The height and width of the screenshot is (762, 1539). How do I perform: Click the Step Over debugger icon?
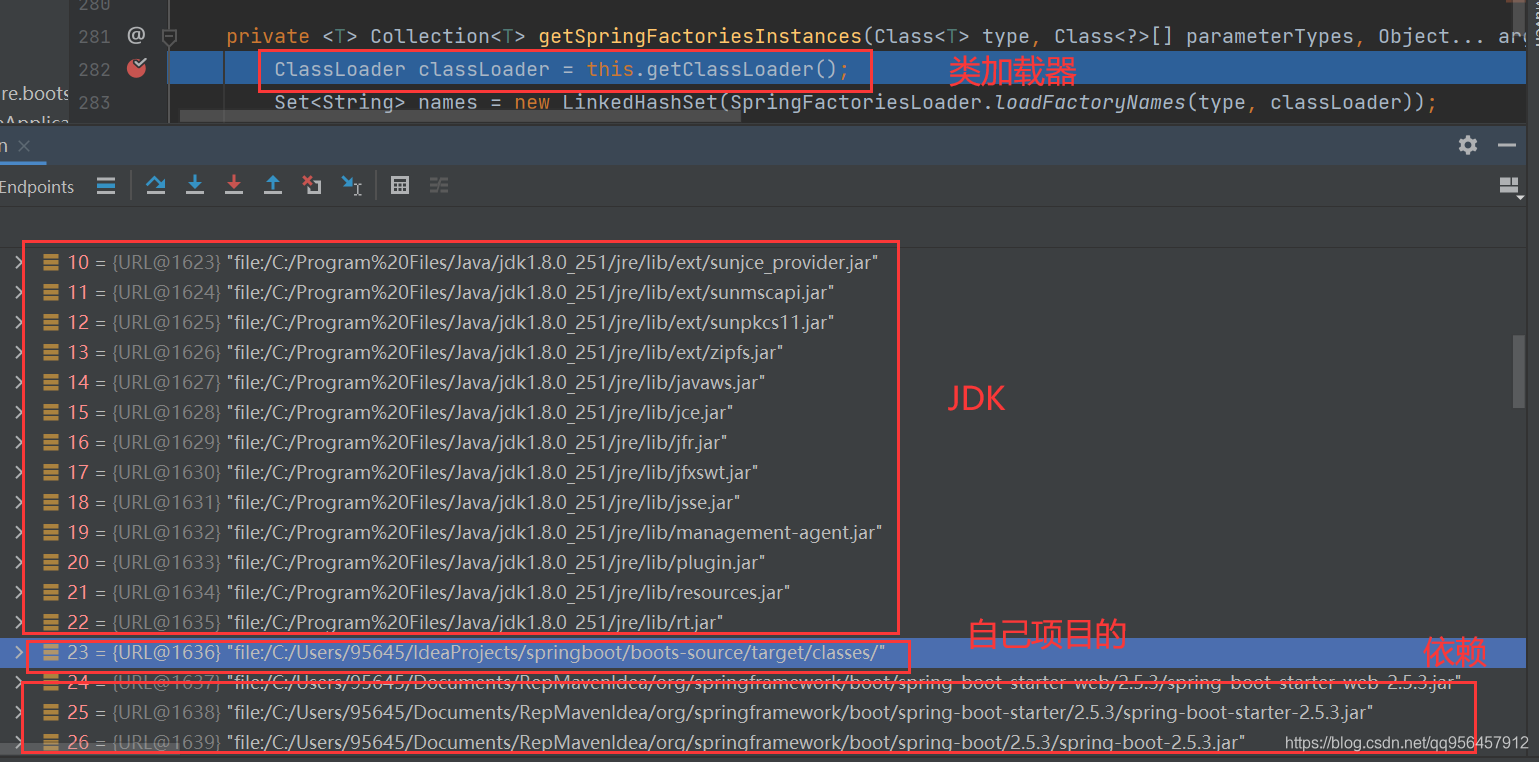(x=156, y=185)
